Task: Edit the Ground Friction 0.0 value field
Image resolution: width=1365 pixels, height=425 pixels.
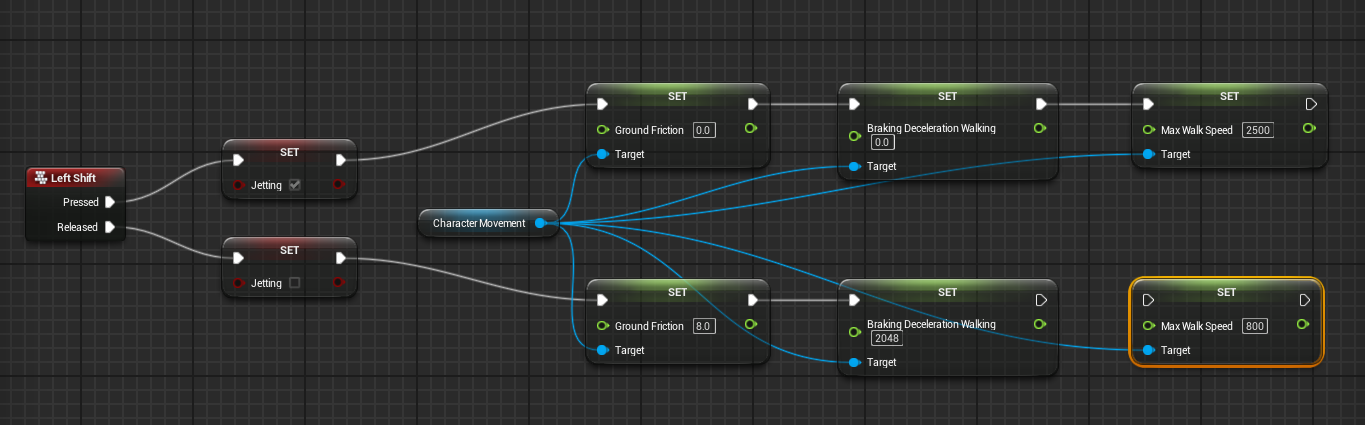Action: 704,130
